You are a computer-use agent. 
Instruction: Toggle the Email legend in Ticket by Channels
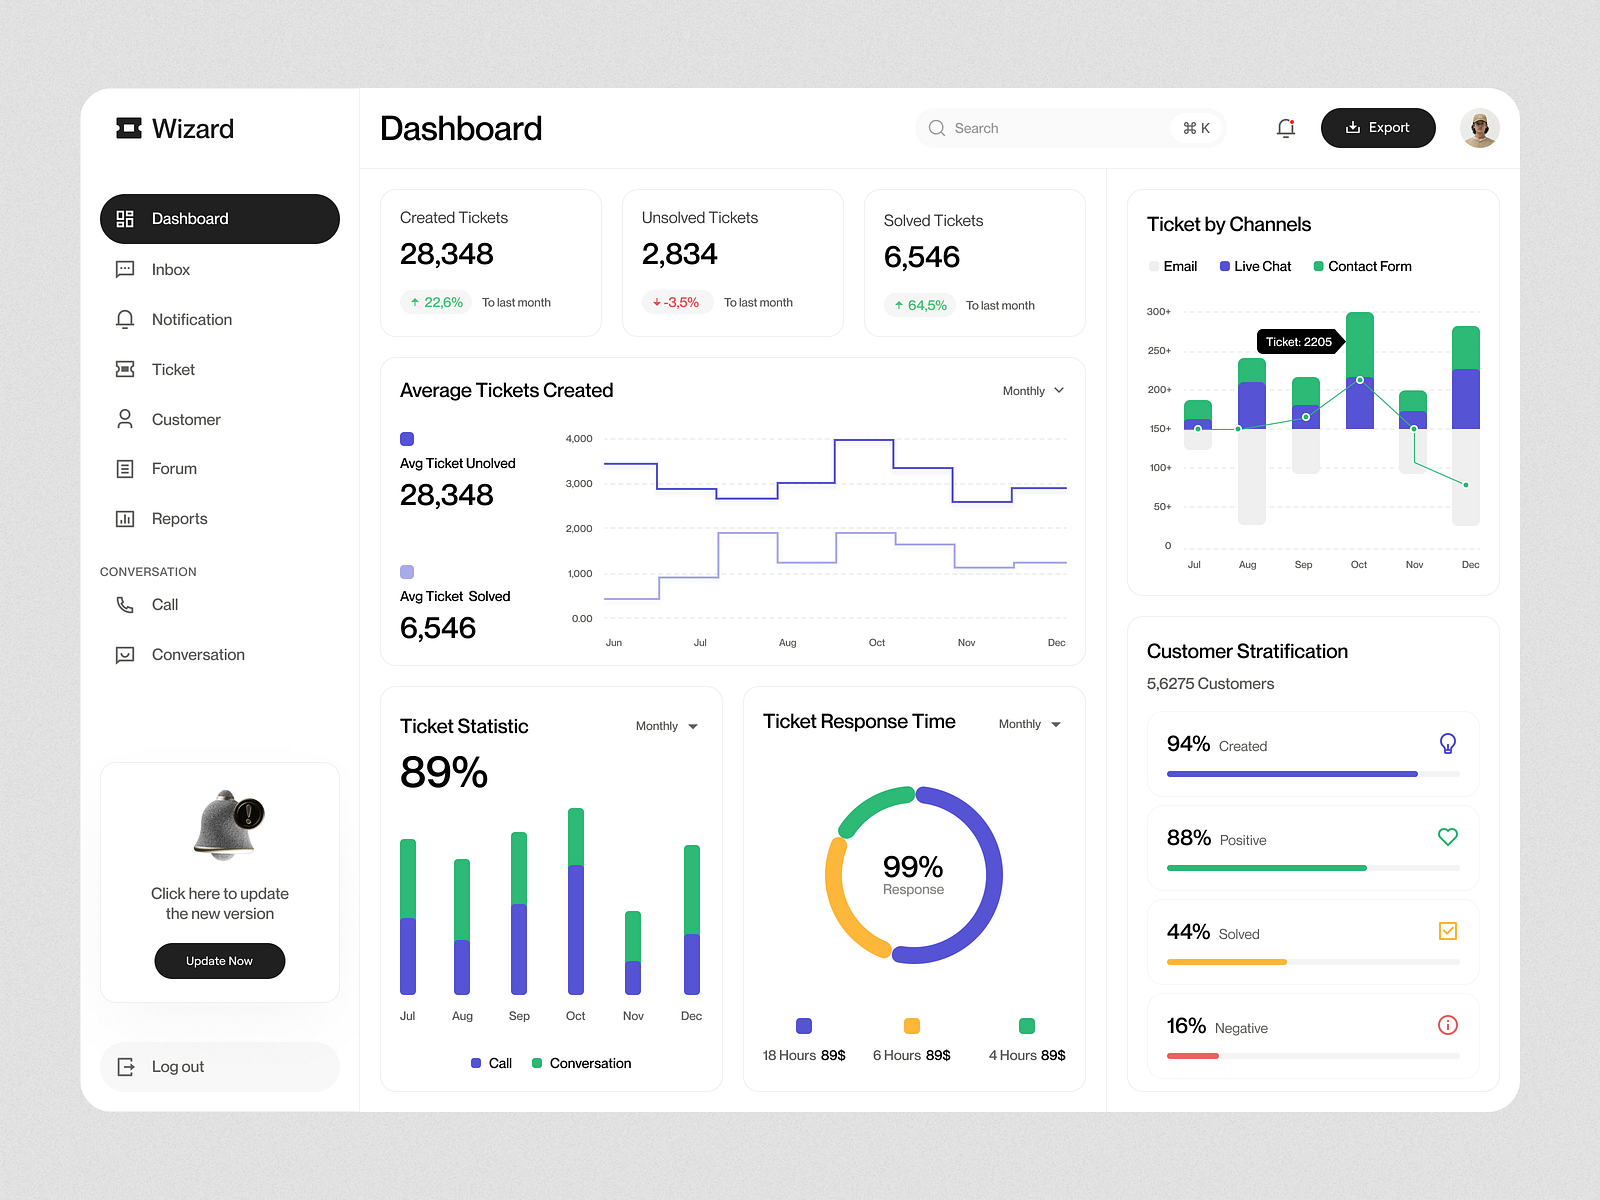coord(1172,266)
